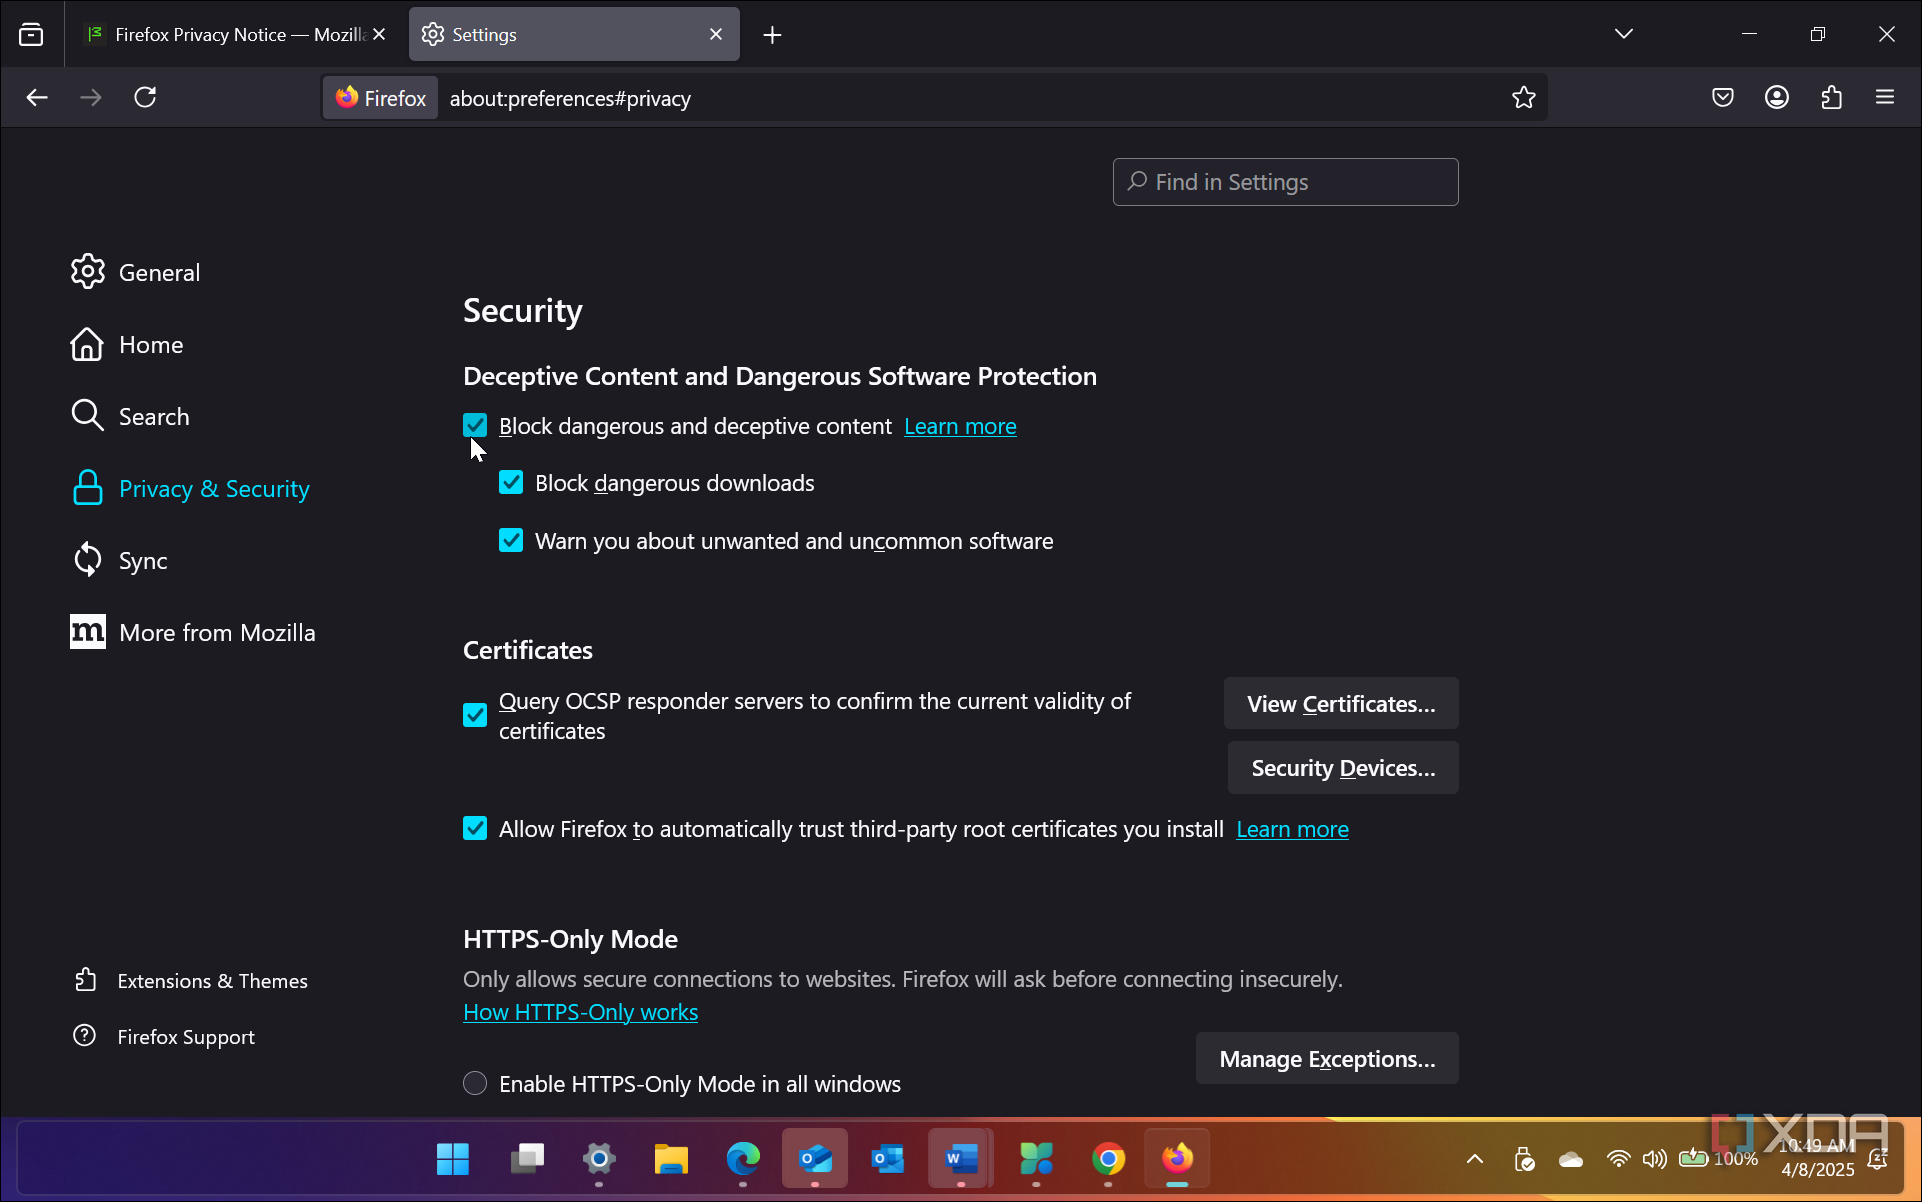Show hidden system tray icons
The width and height of the screenshot is (1922, 1202).
(x=1474, y=1158)
